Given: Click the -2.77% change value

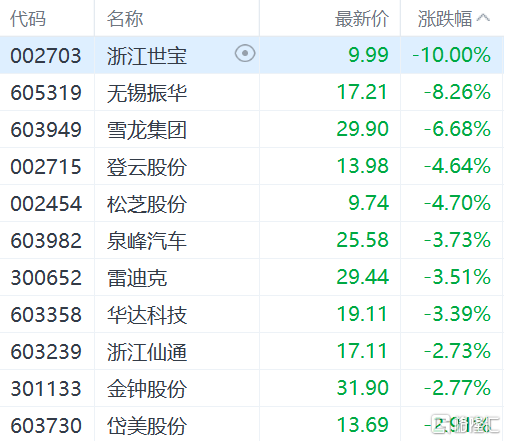Looking at the screenshot, I should pos(457,388).
